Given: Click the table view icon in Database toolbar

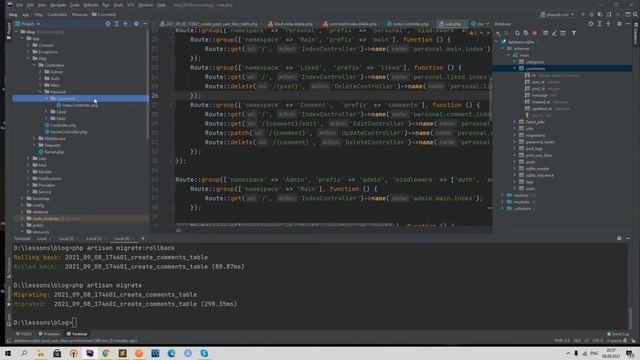Looking at the screenshot, I should coord(546,33).
